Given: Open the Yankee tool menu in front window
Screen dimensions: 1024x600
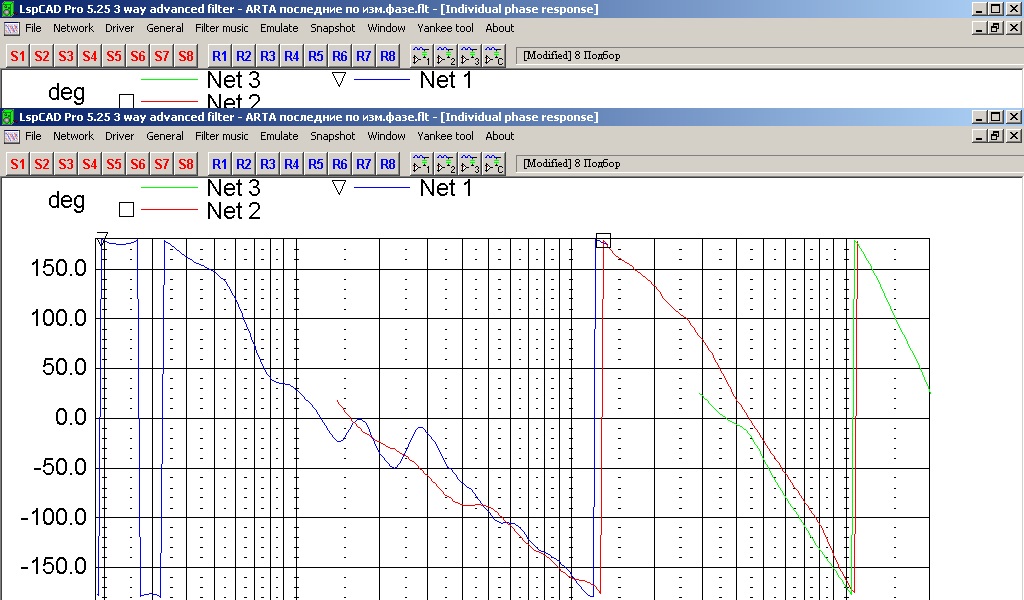Looking at the screenshot, I should [x=445, y=136].
